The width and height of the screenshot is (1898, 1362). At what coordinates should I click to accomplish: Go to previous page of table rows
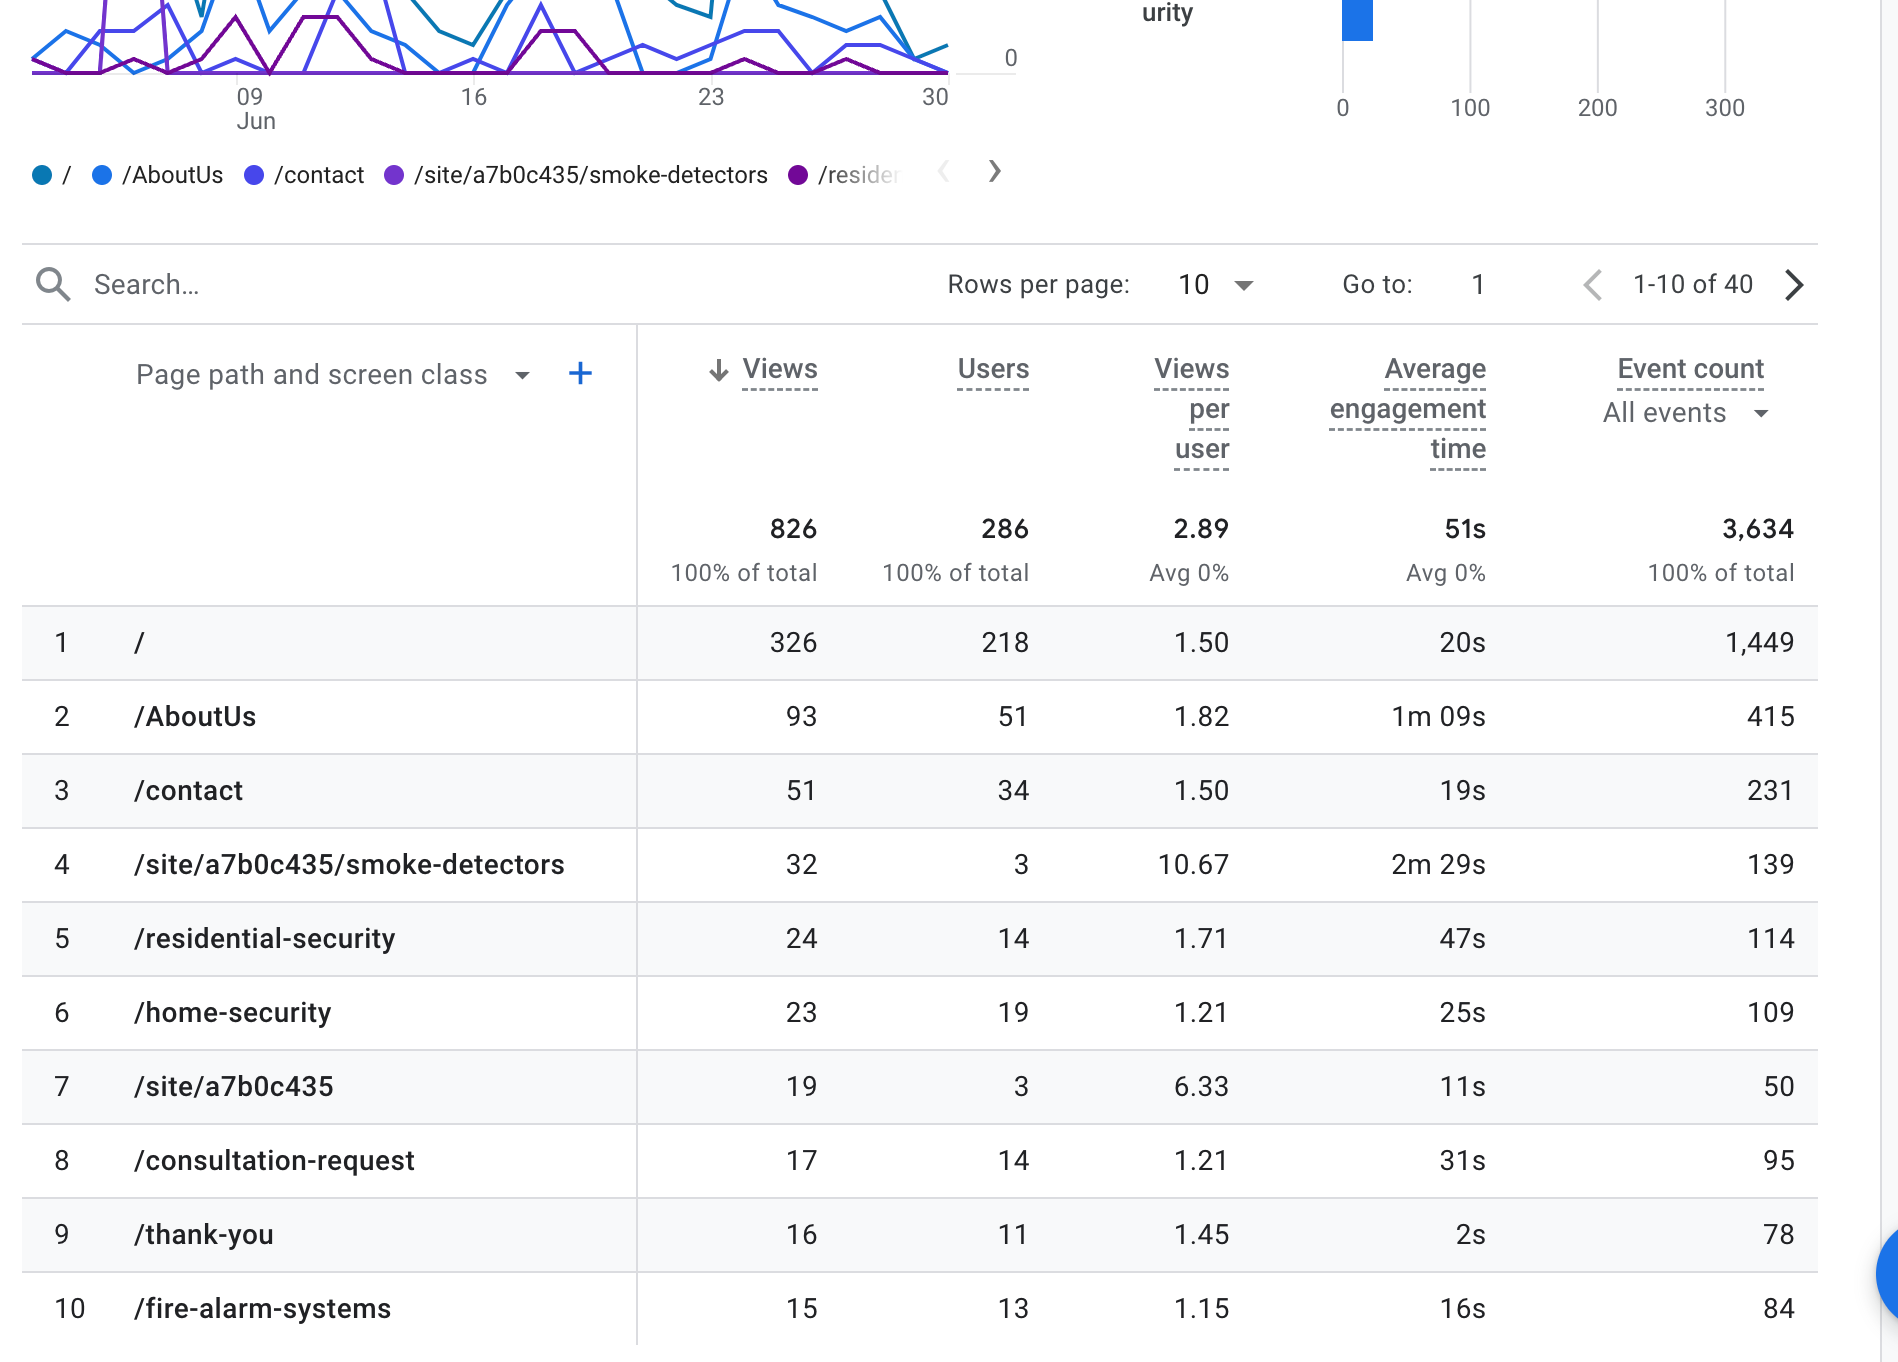coord(1593,285)
